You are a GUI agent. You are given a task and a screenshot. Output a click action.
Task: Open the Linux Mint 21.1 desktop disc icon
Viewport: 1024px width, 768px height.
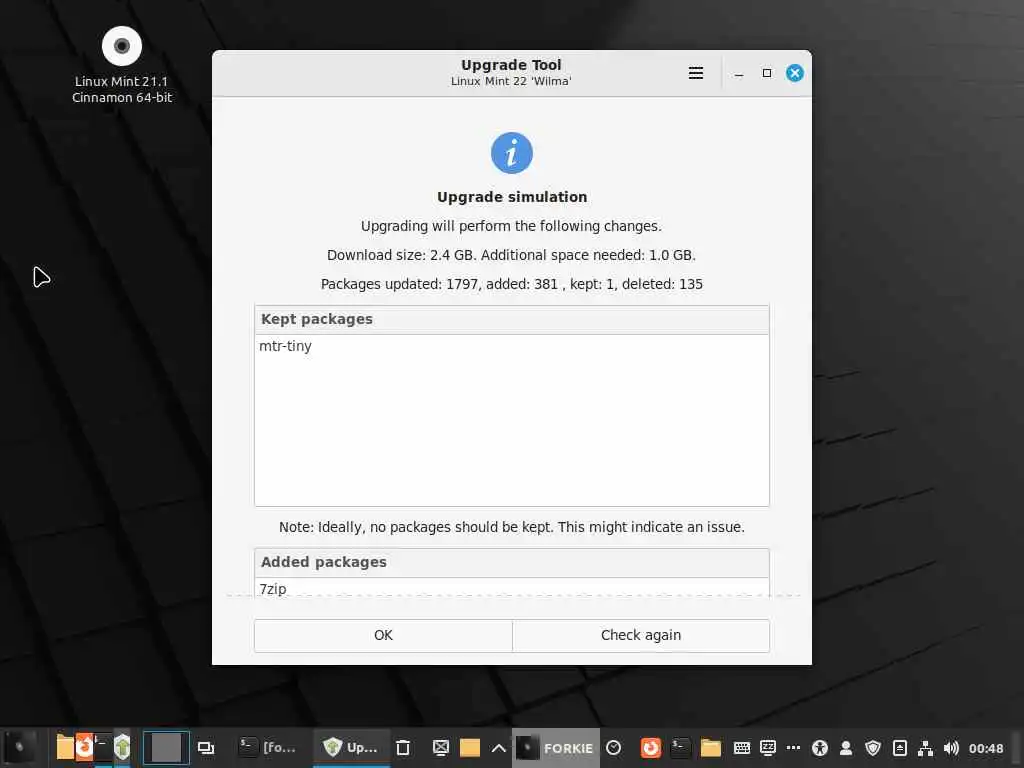[x=121, y=65]
